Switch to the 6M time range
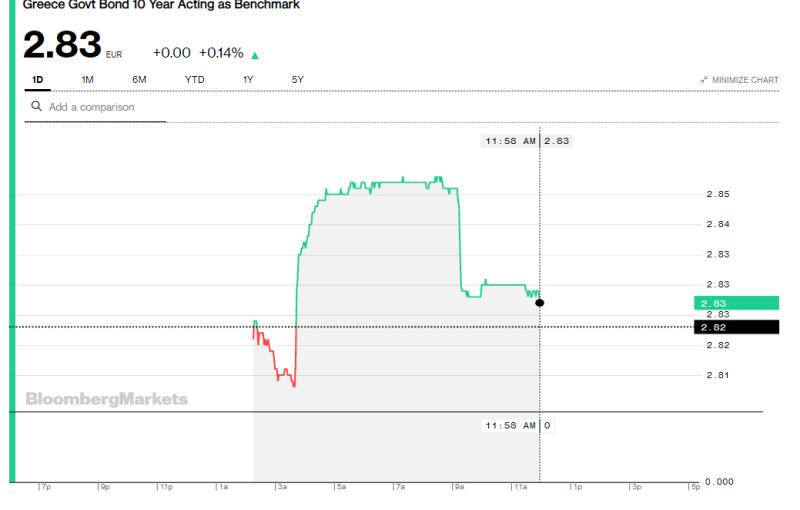 coord(139,80)
